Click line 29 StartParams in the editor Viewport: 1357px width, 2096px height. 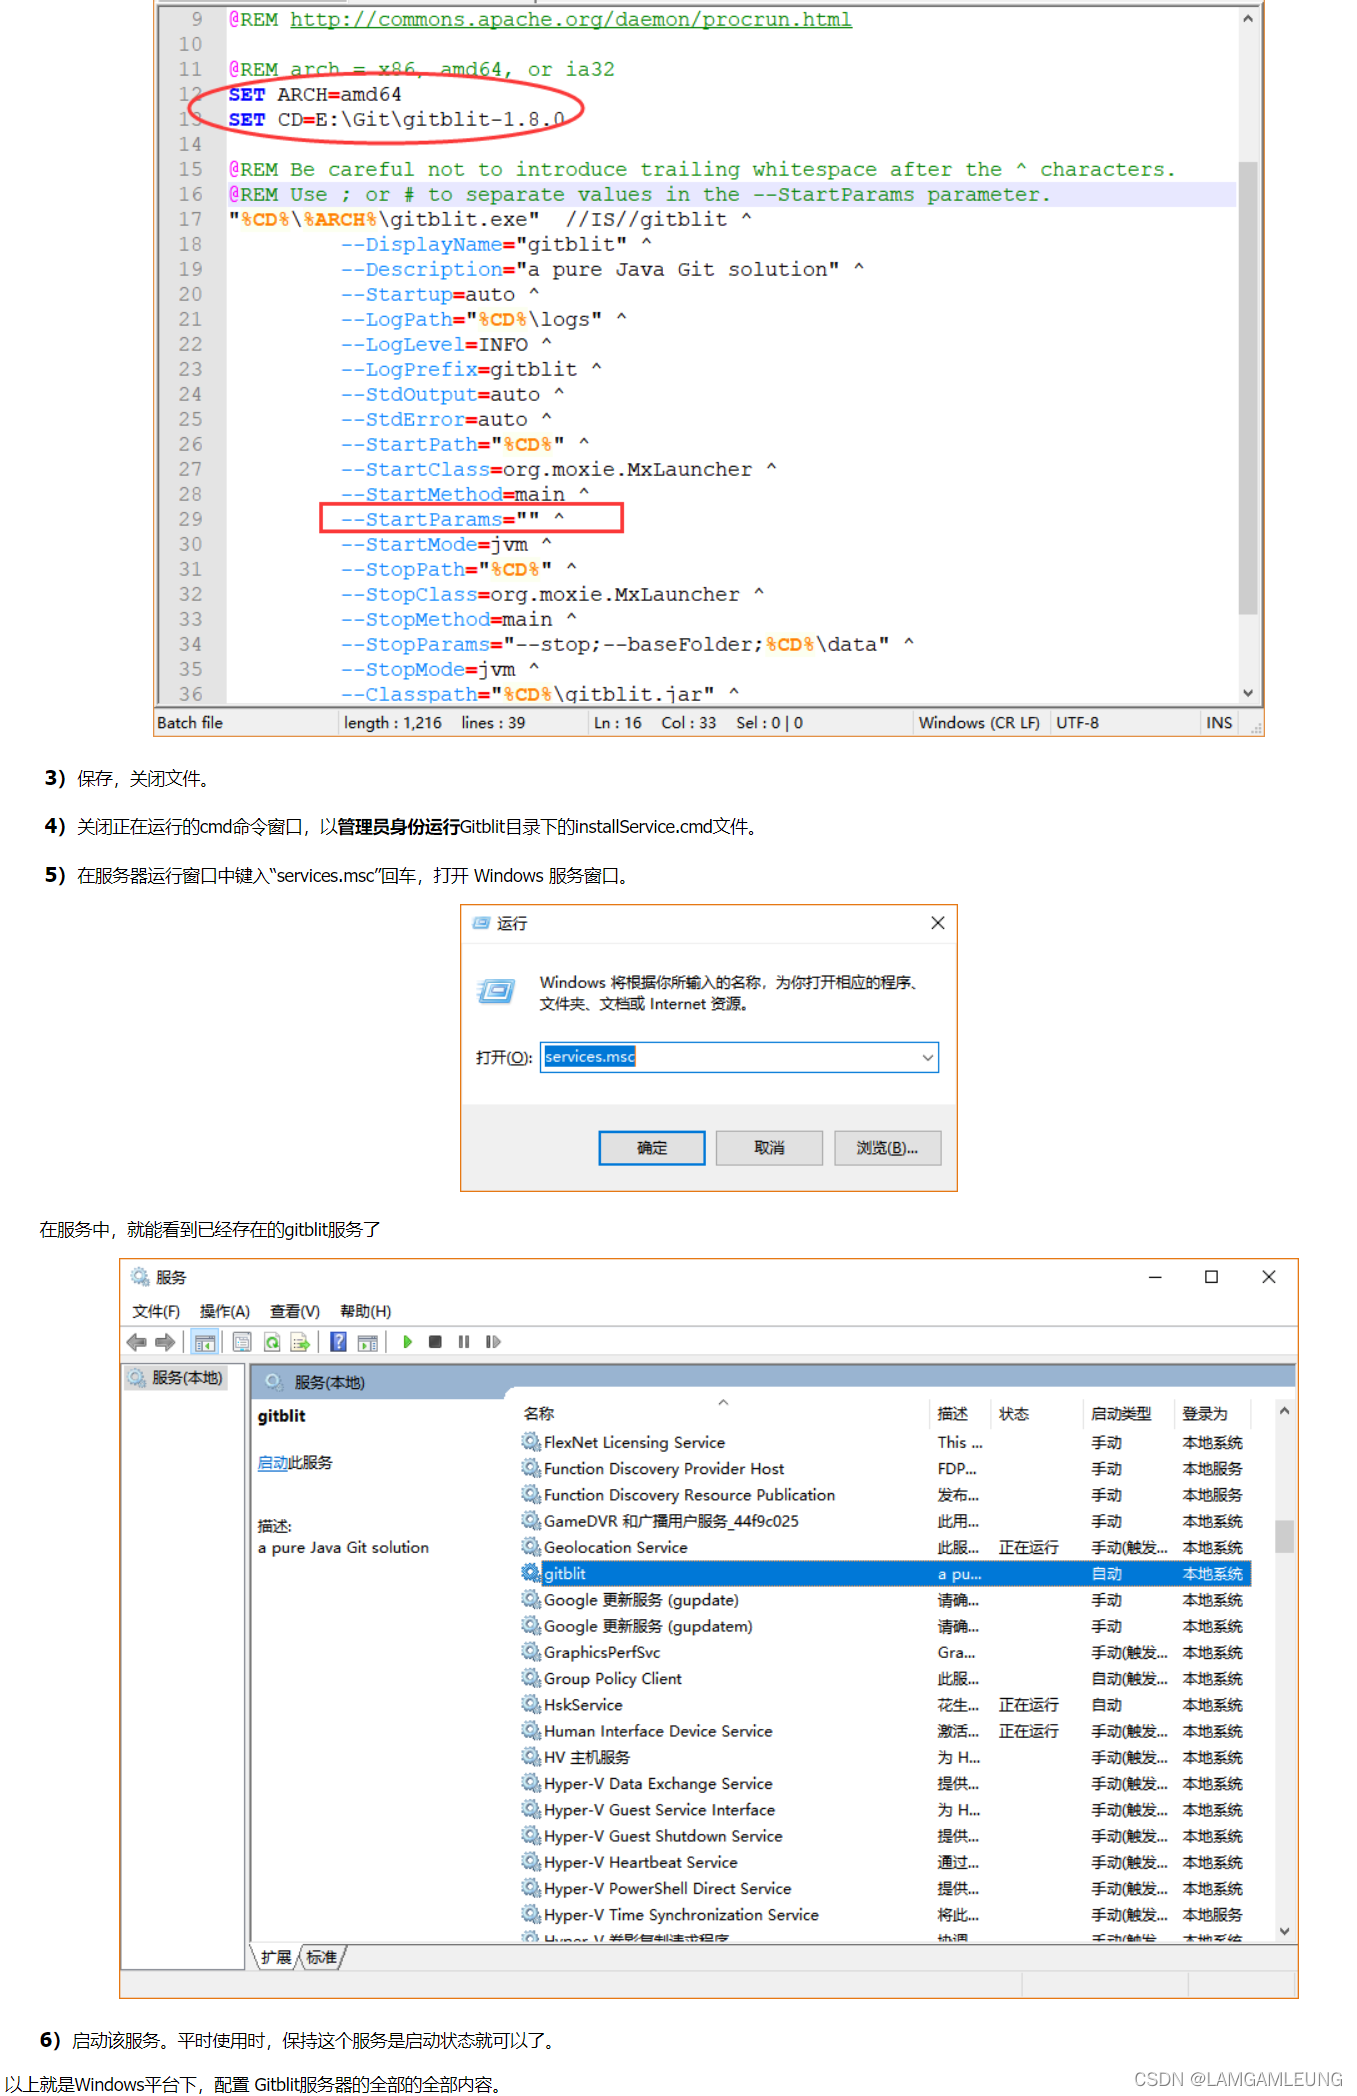(452, 519)
